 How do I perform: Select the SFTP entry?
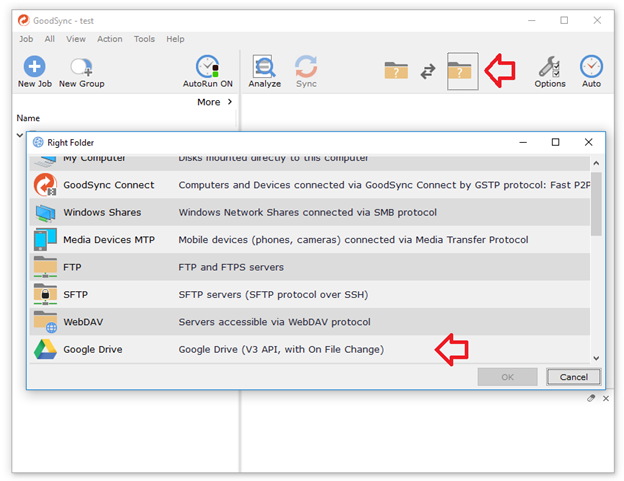click(77, 294)
